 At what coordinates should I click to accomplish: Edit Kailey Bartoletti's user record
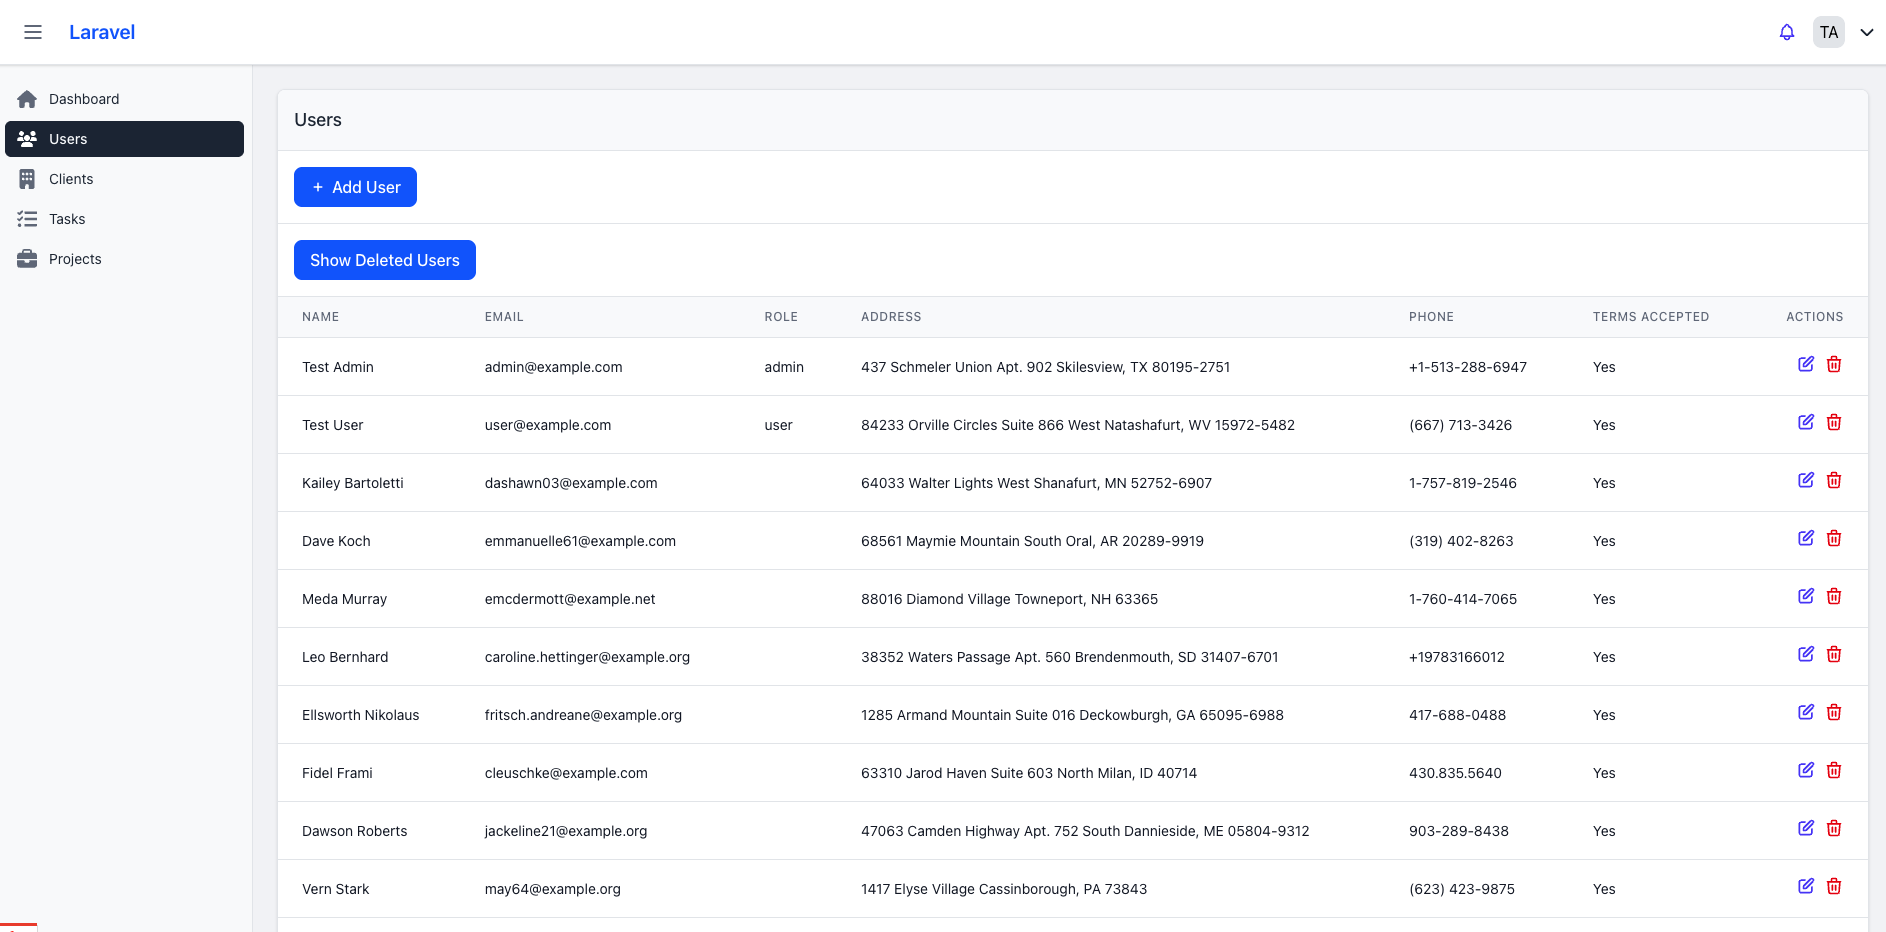click(1805, 481)
